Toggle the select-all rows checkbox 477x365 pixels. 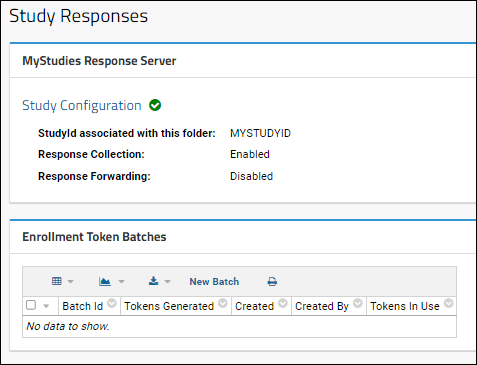tap(31, 305)
